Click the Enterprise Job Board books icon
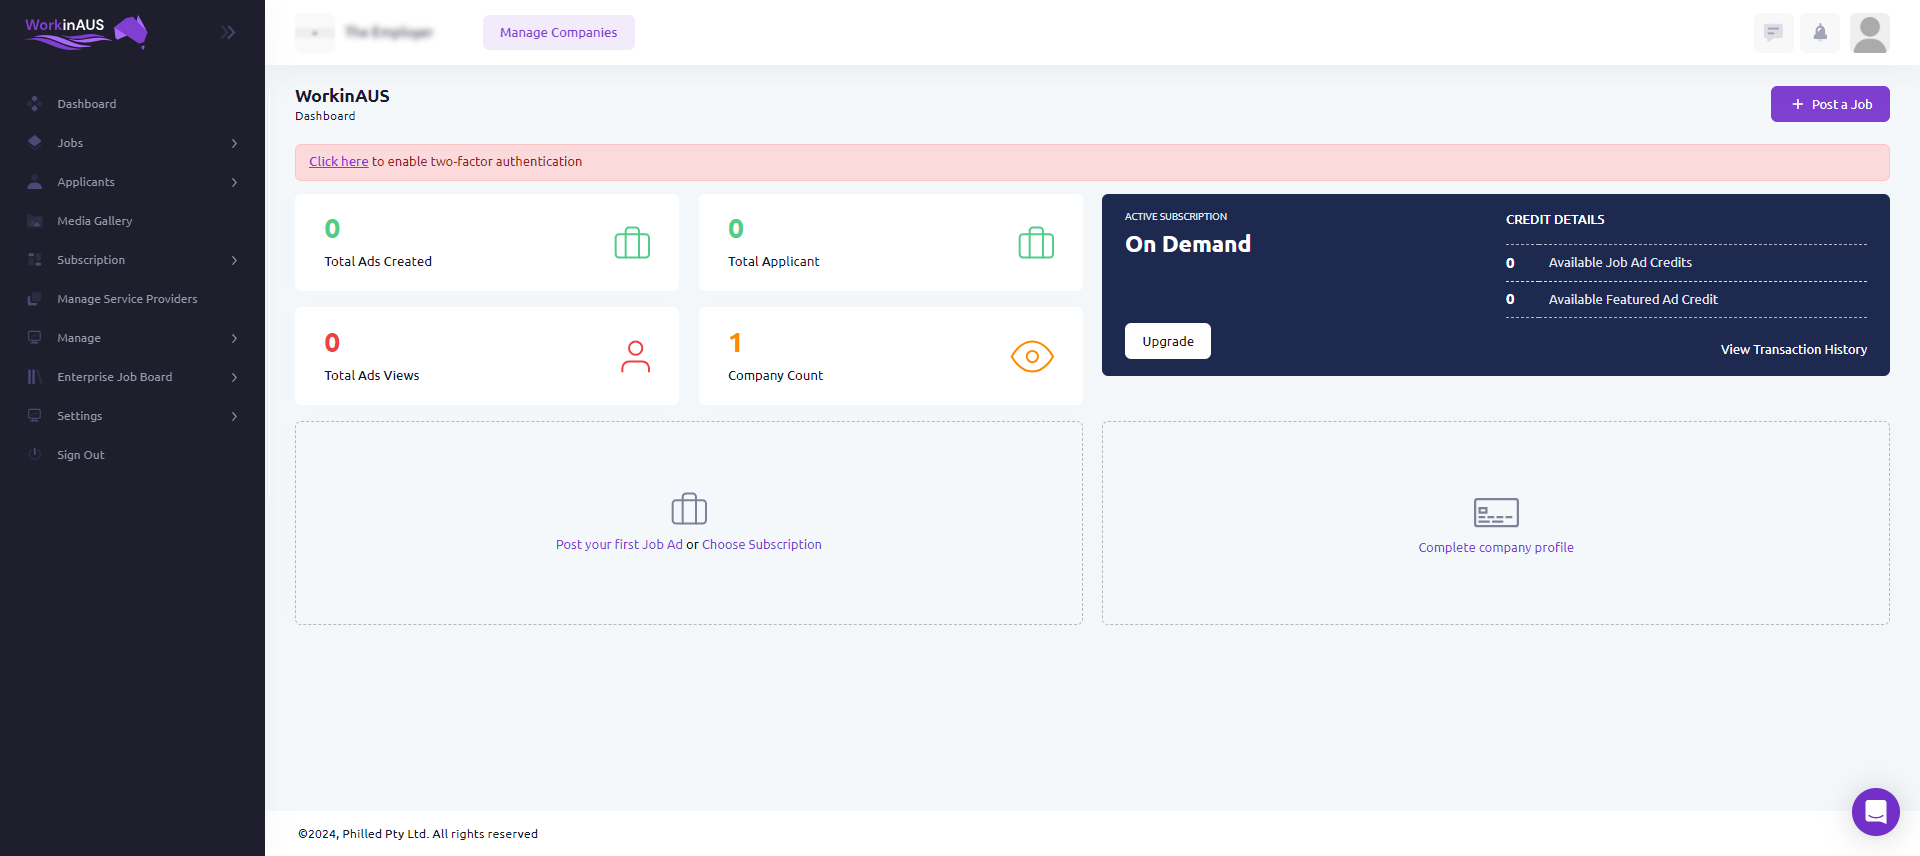Screen dimensions: 1920x856 coord(35,377)
